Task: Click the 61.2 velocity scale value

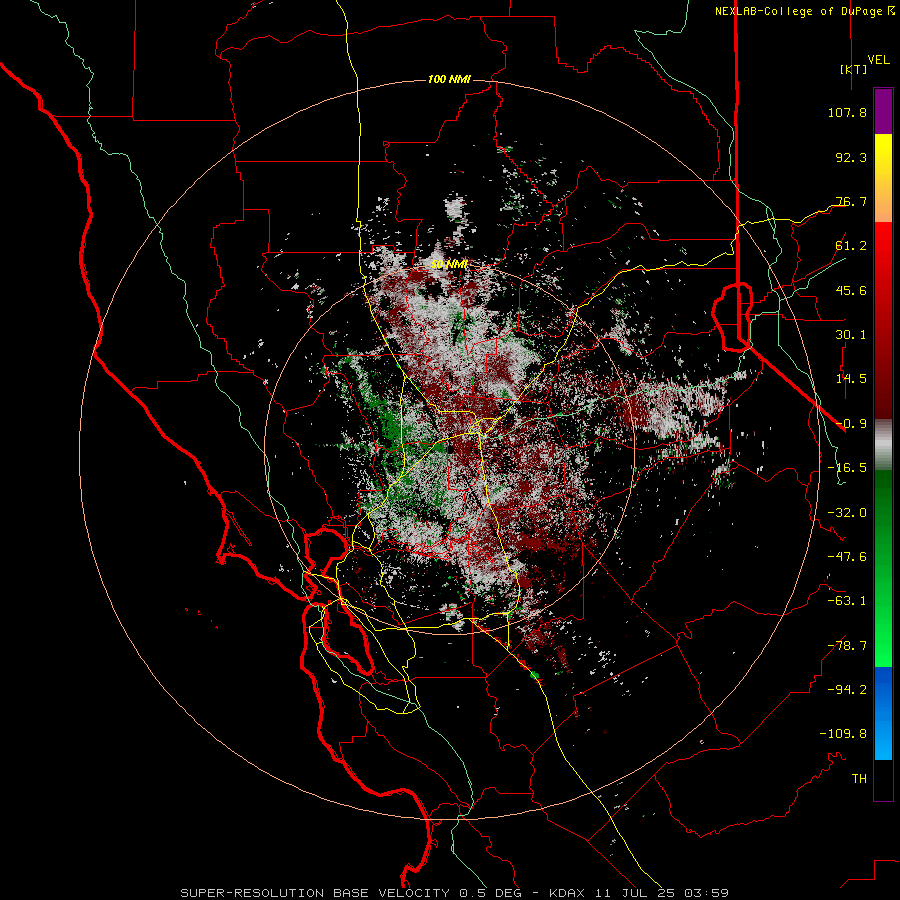Action: 851,246
